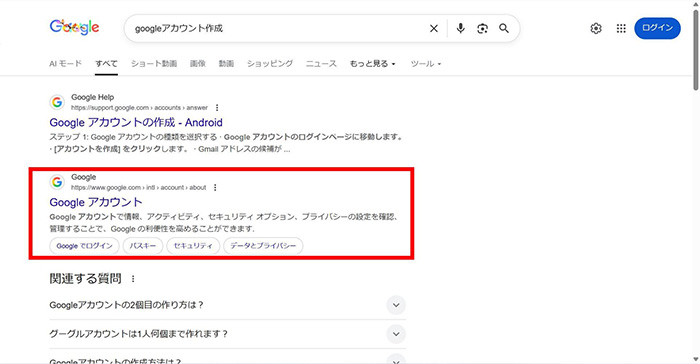Switch to the AI モード tab

point(66,63)
